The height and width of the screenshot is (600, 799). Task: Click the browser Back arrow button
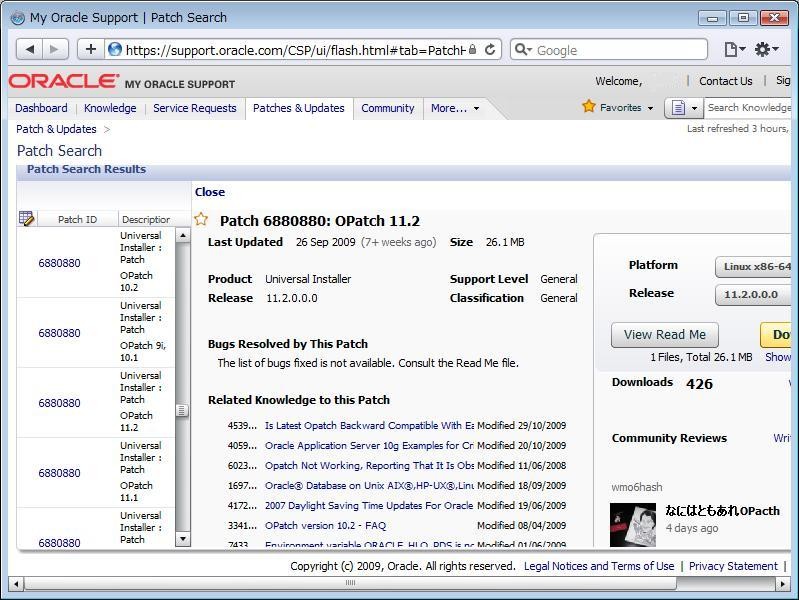(30, 49)
